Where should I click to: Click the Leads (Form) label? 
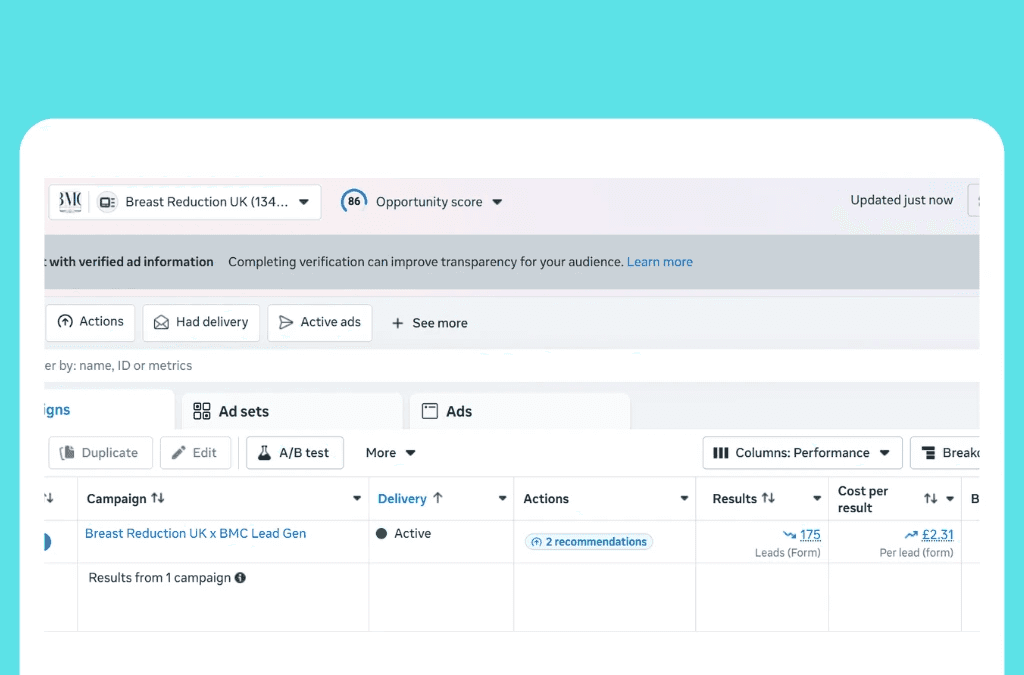(x=788, y=553)
